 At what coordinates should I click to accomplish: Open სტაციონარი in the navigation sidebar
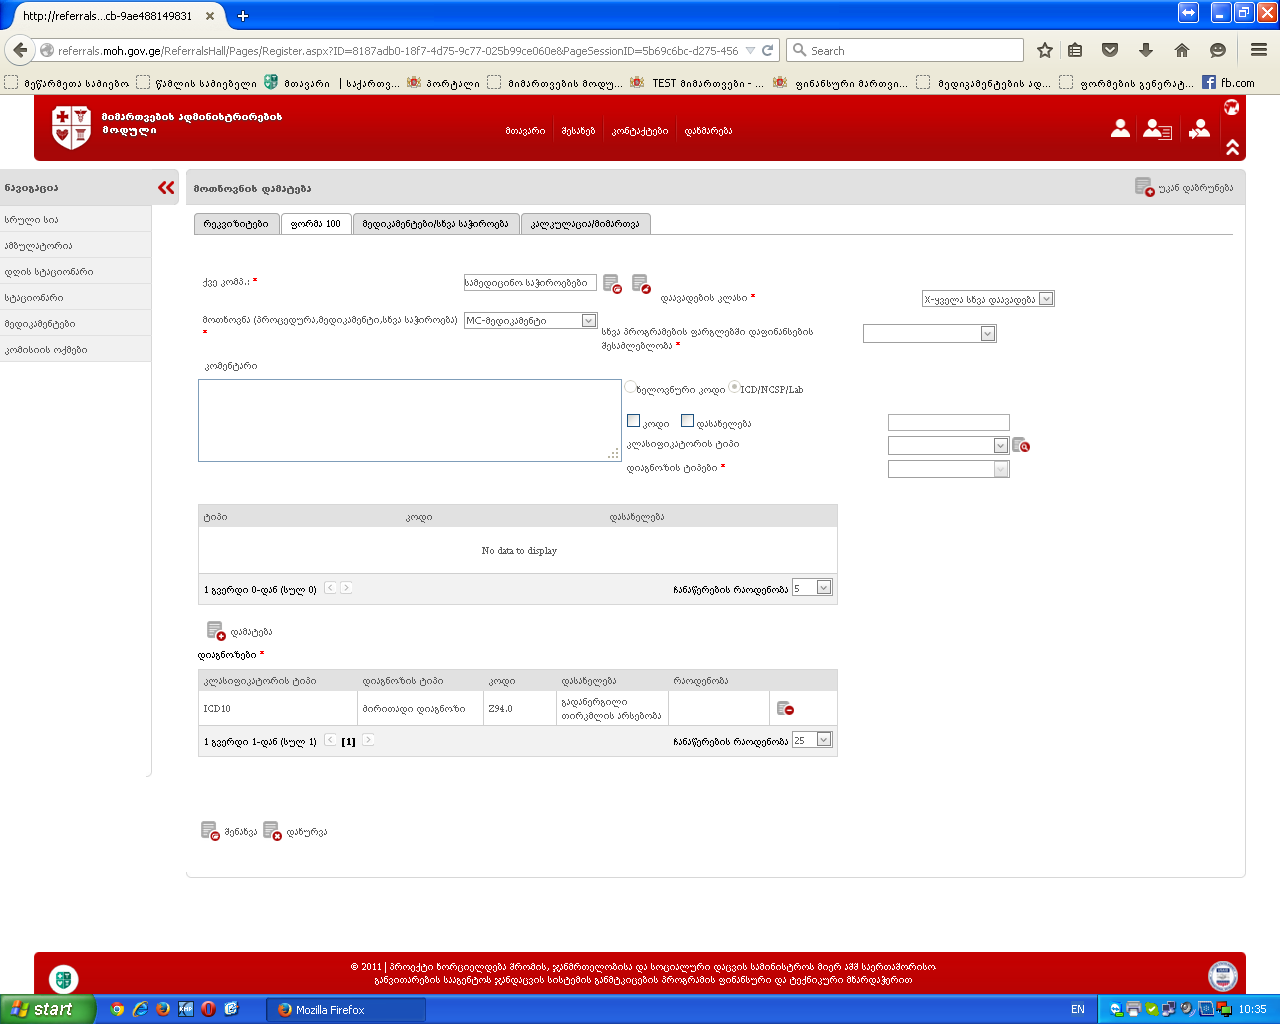[x=34, y=298]
